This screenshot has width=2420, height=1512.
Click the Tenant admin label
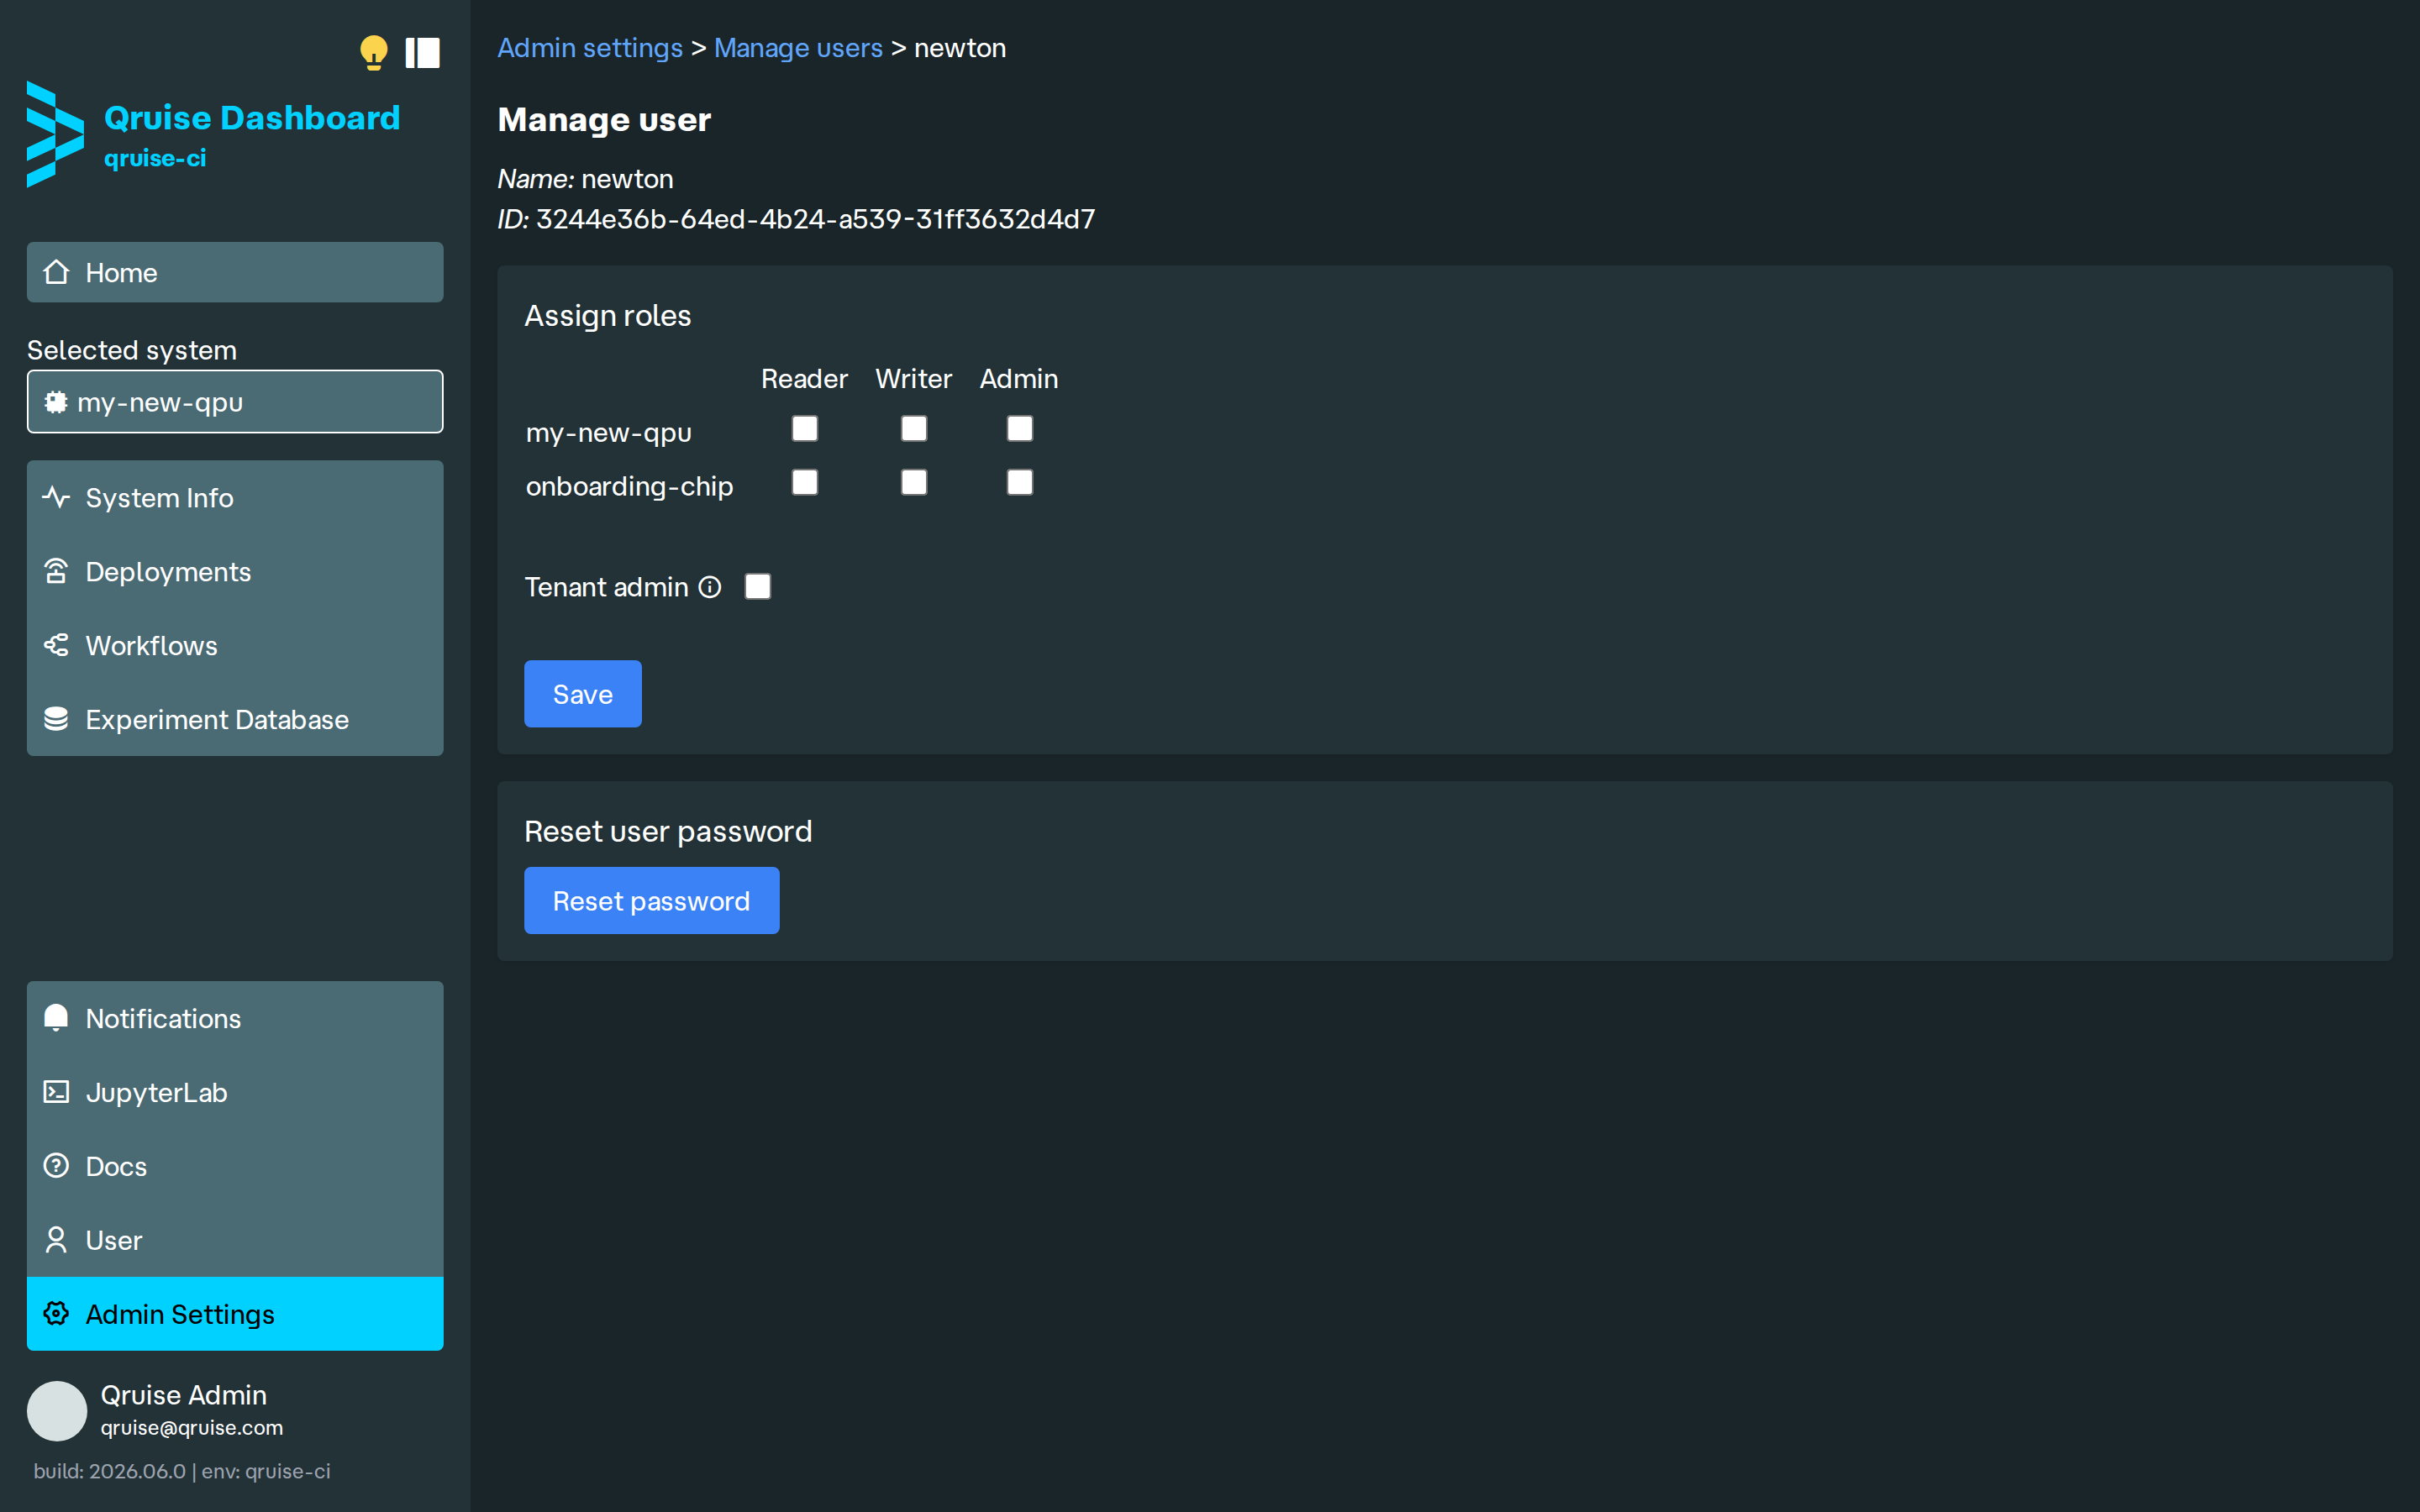click(606, 587)
